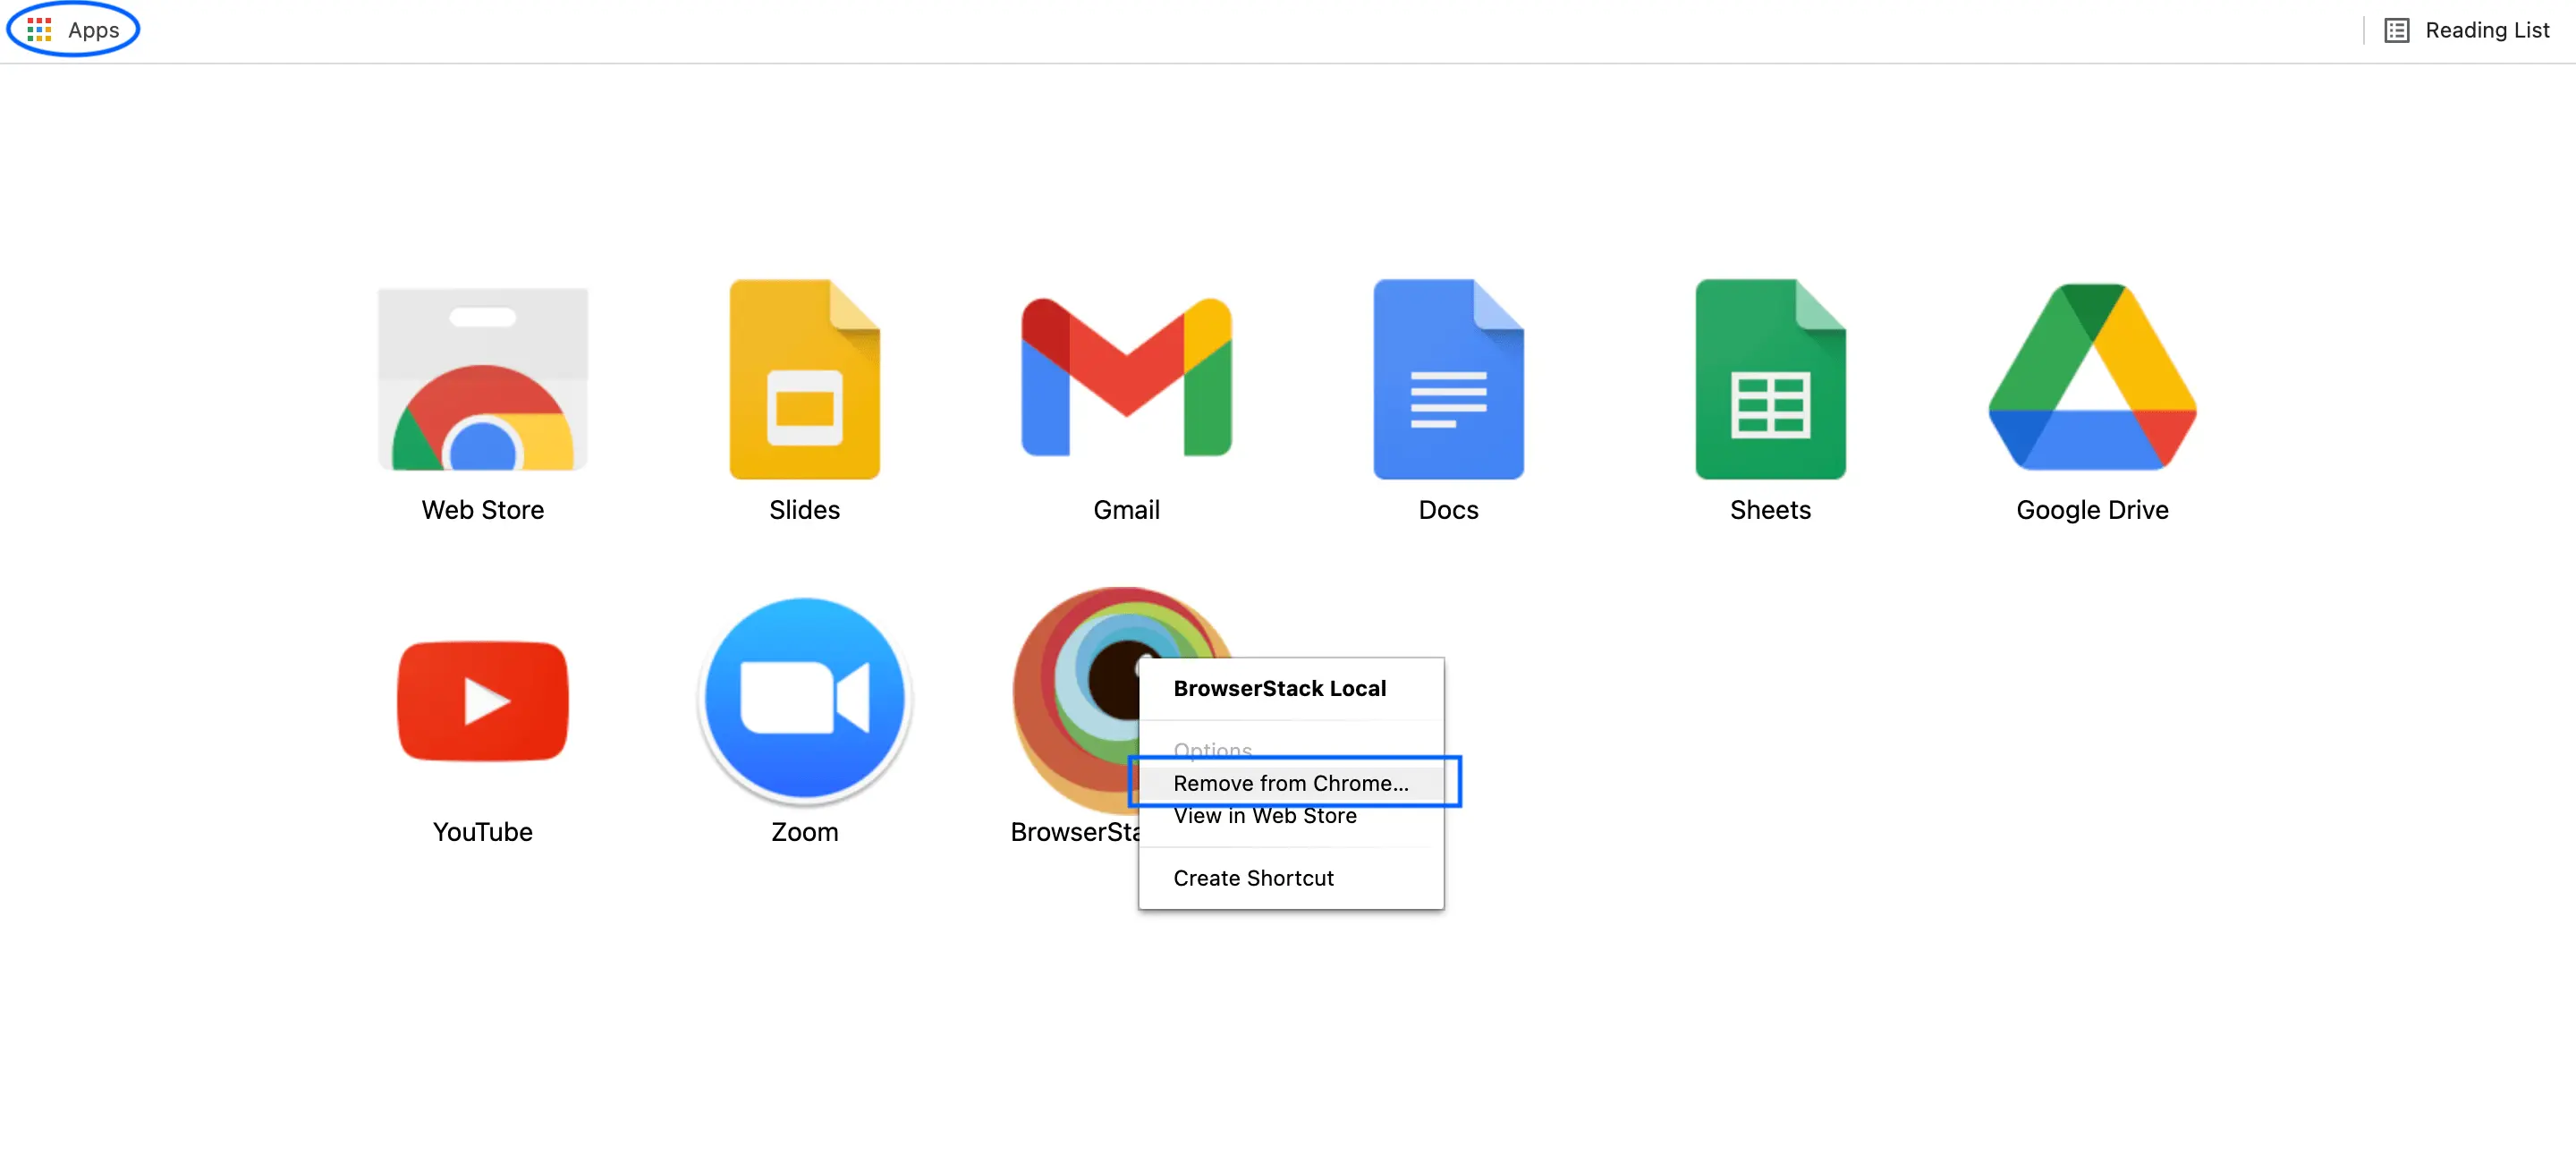Select Remove from Chrome... menu entry
The height and width of the screenshot is (1163, 2576).
[1290, 783]
